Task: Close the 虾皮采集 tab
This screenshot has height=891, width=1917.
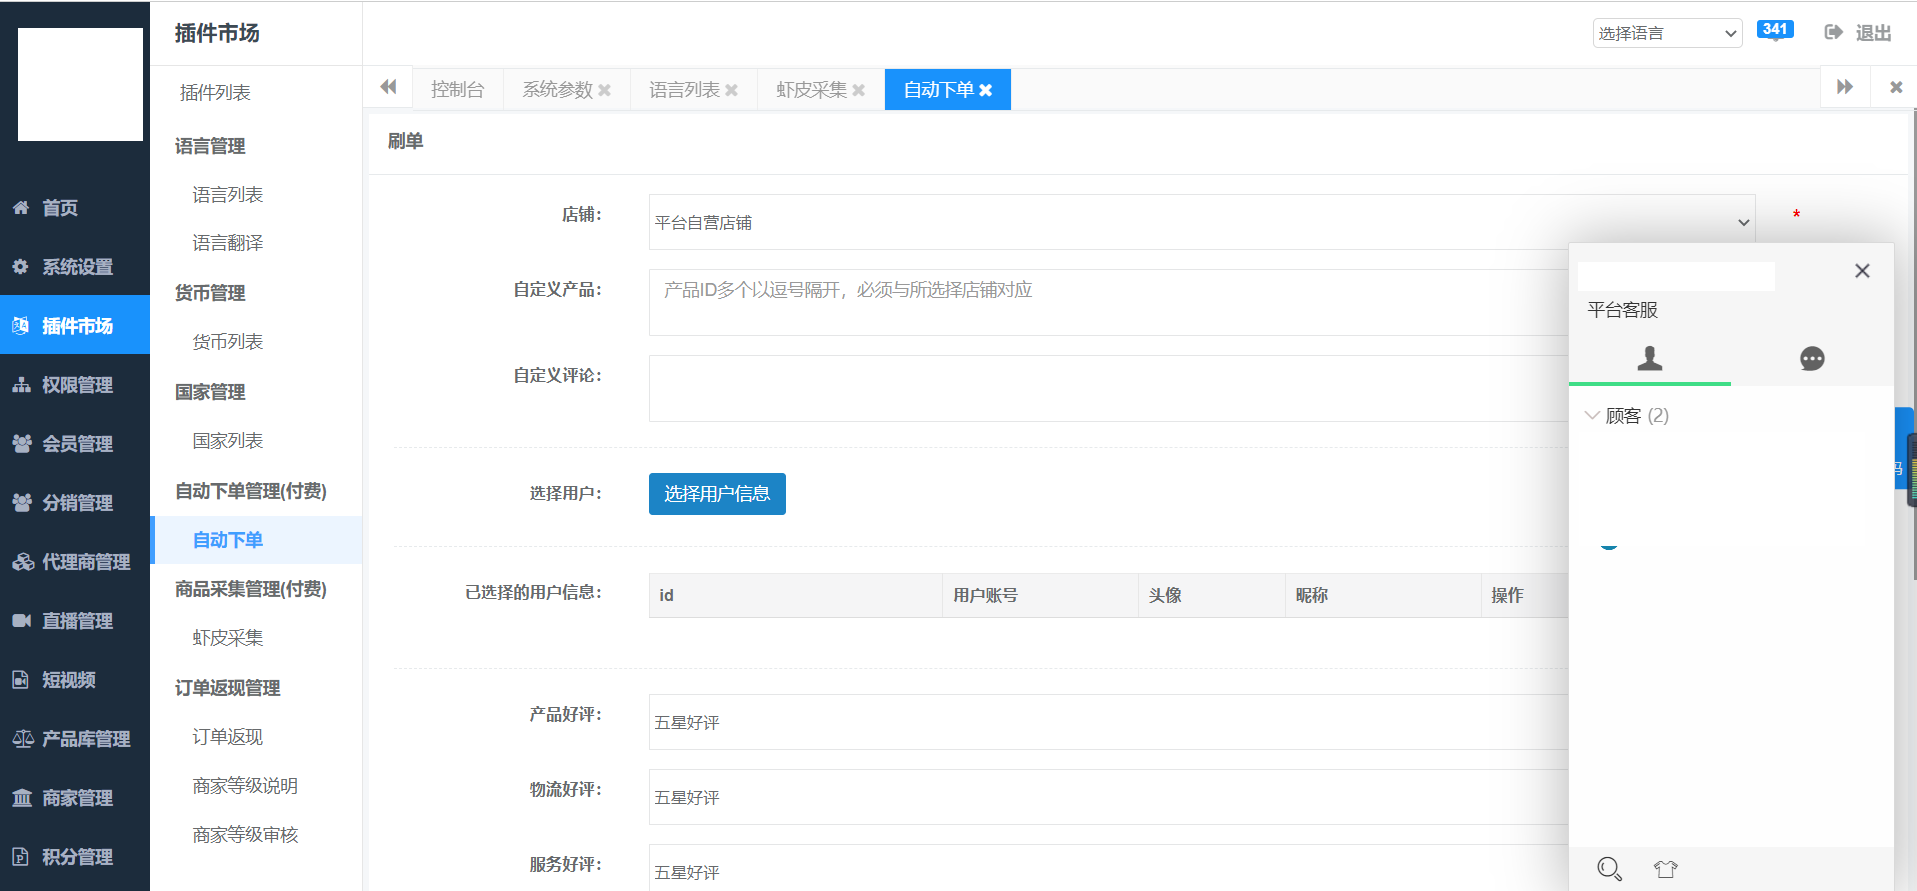Action: (858, 90)
